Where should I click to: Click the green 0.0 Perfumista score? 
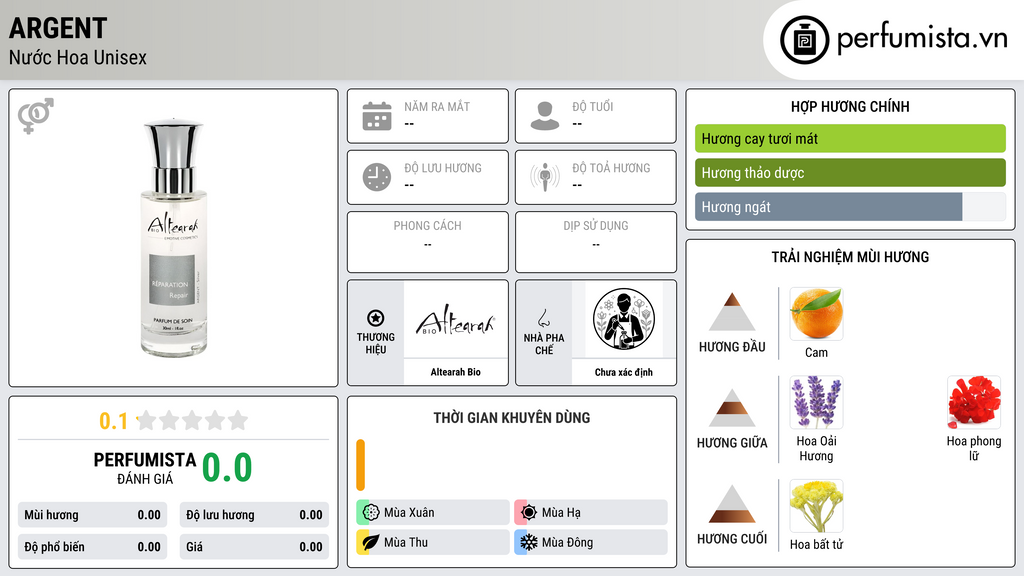coord(227,468)
